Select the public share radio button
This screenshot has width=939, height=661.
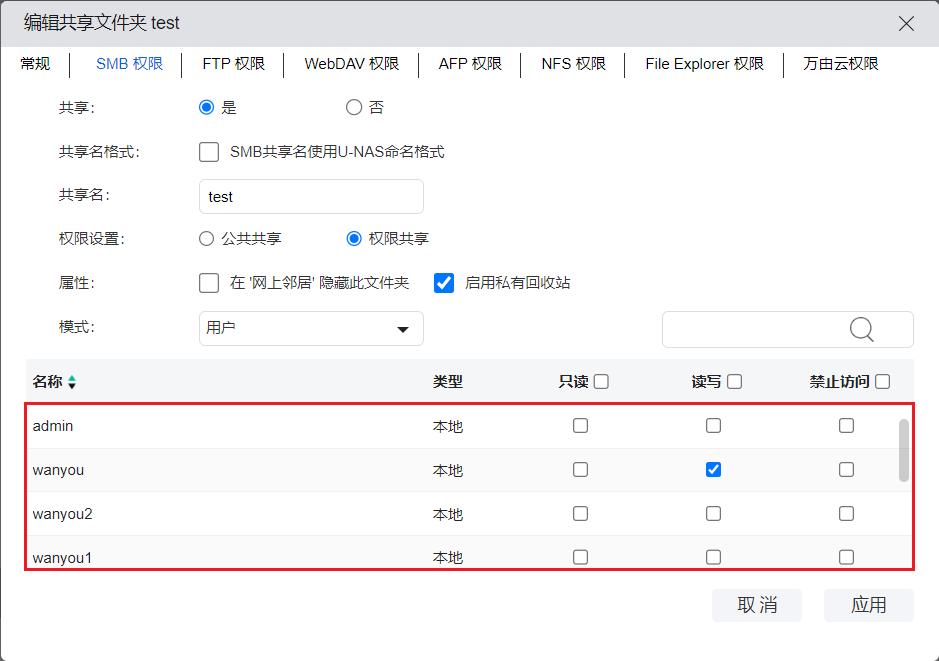[207, 239]
